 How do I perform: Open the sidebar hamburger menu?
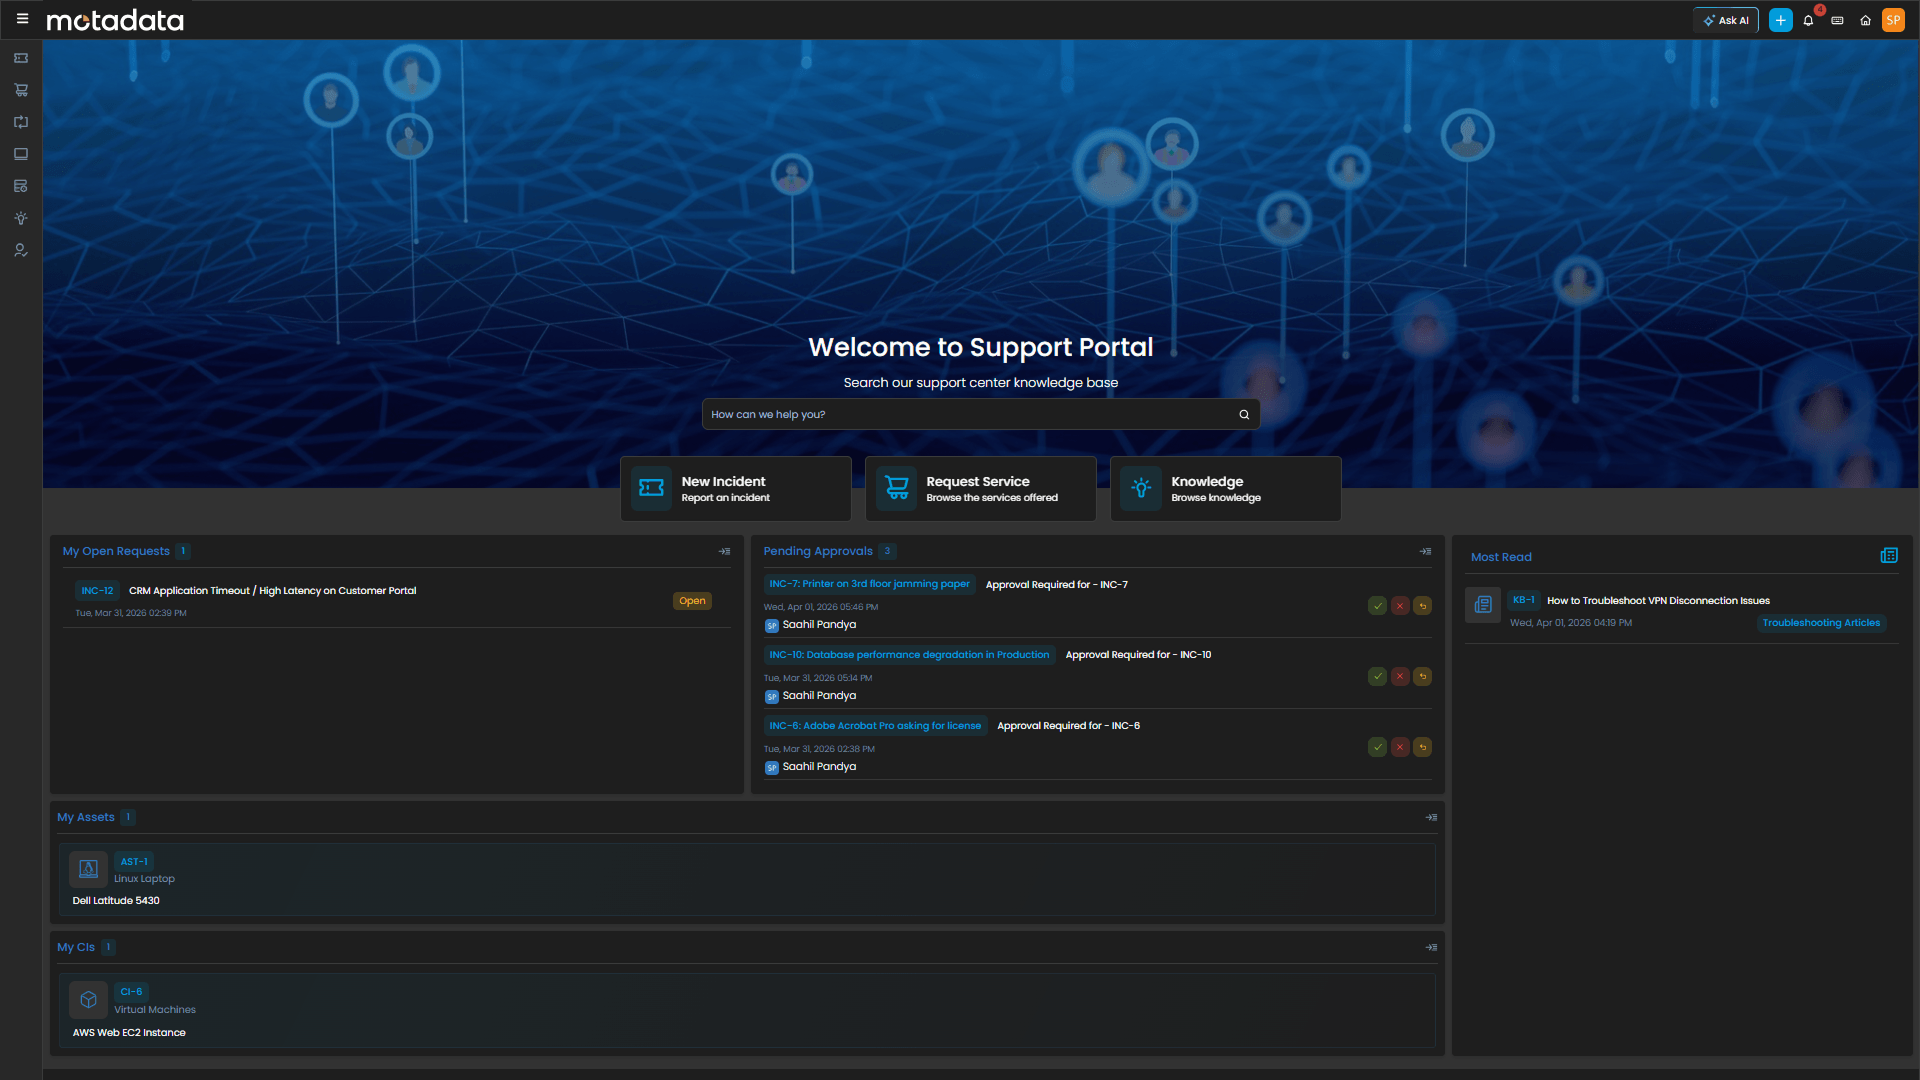tap(22, 19)
